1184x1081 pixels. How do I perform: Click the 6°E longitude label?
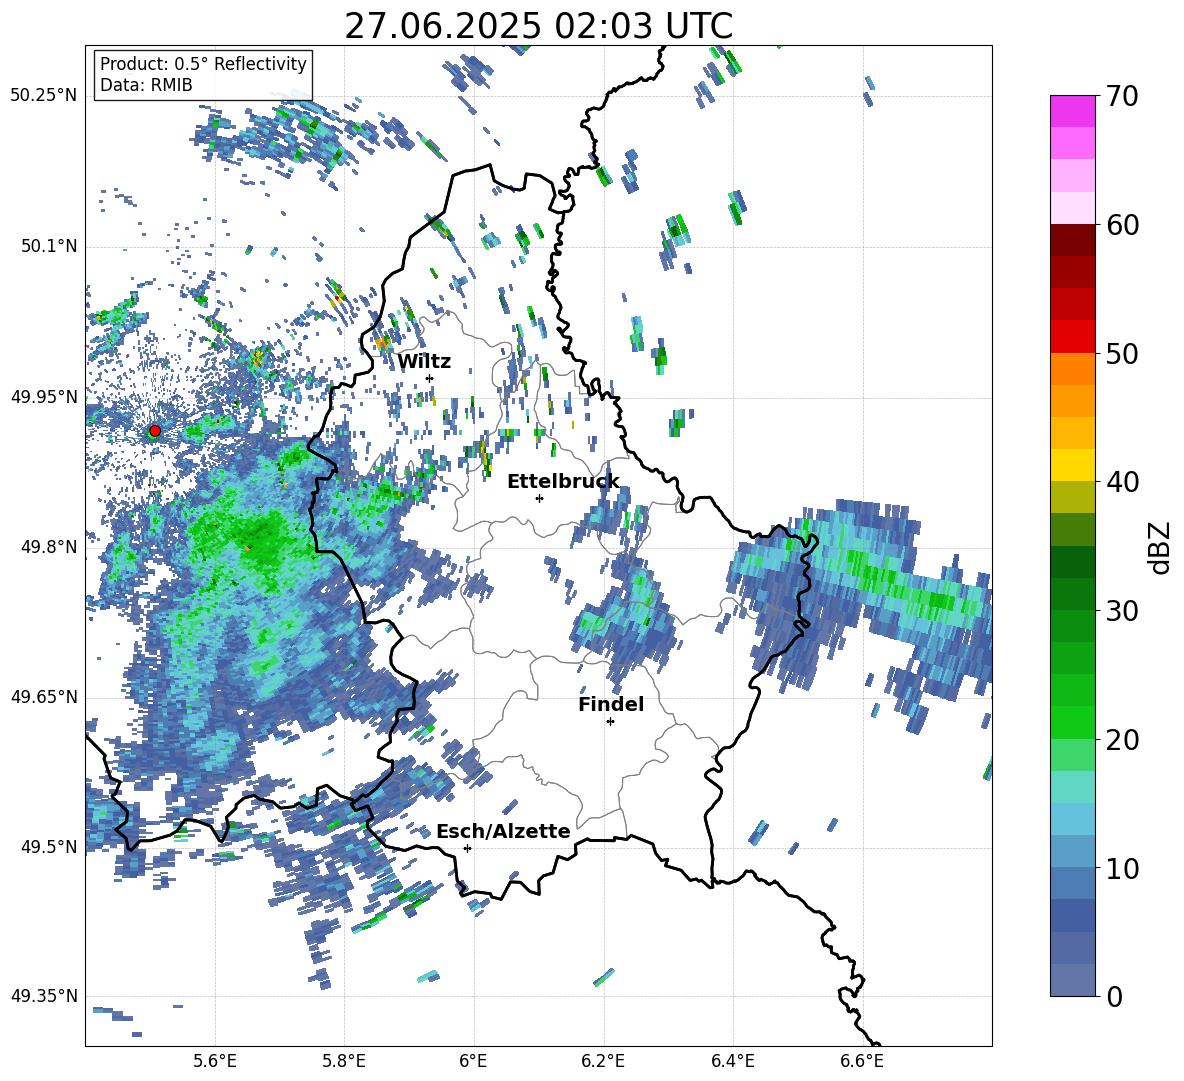[x=473, y=1061]
